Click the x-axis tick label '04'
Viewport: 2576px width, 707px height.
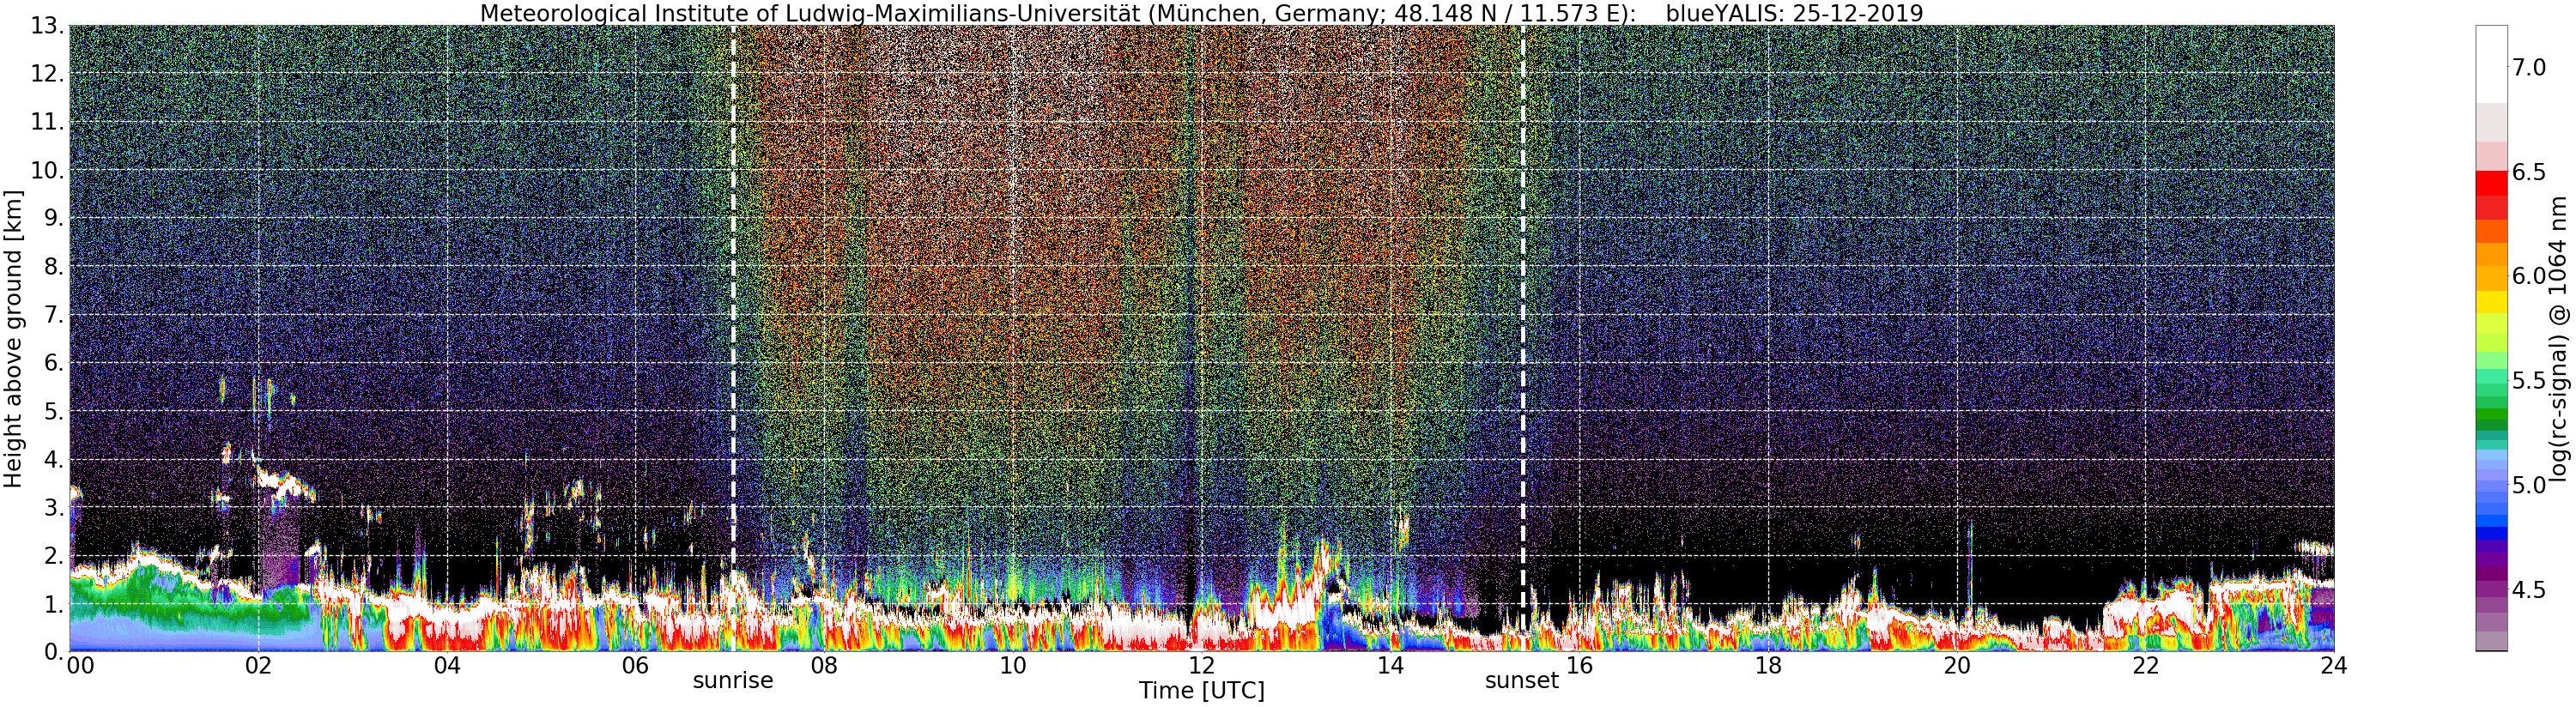(x=447, y=666)
